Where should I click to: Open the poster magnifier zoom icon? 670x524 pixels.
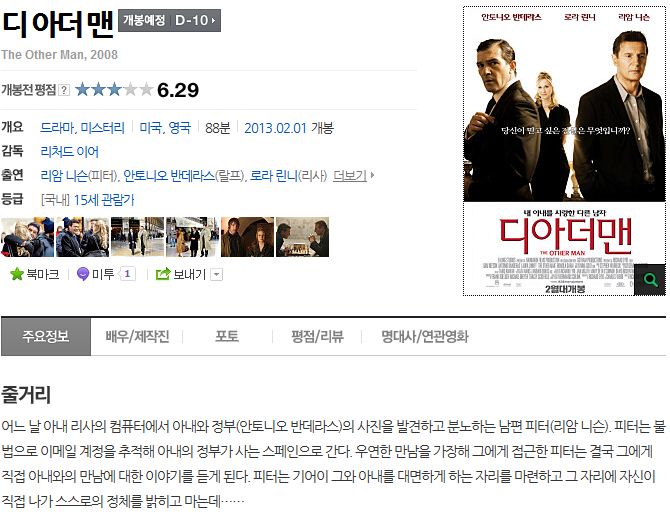point(650,280)
